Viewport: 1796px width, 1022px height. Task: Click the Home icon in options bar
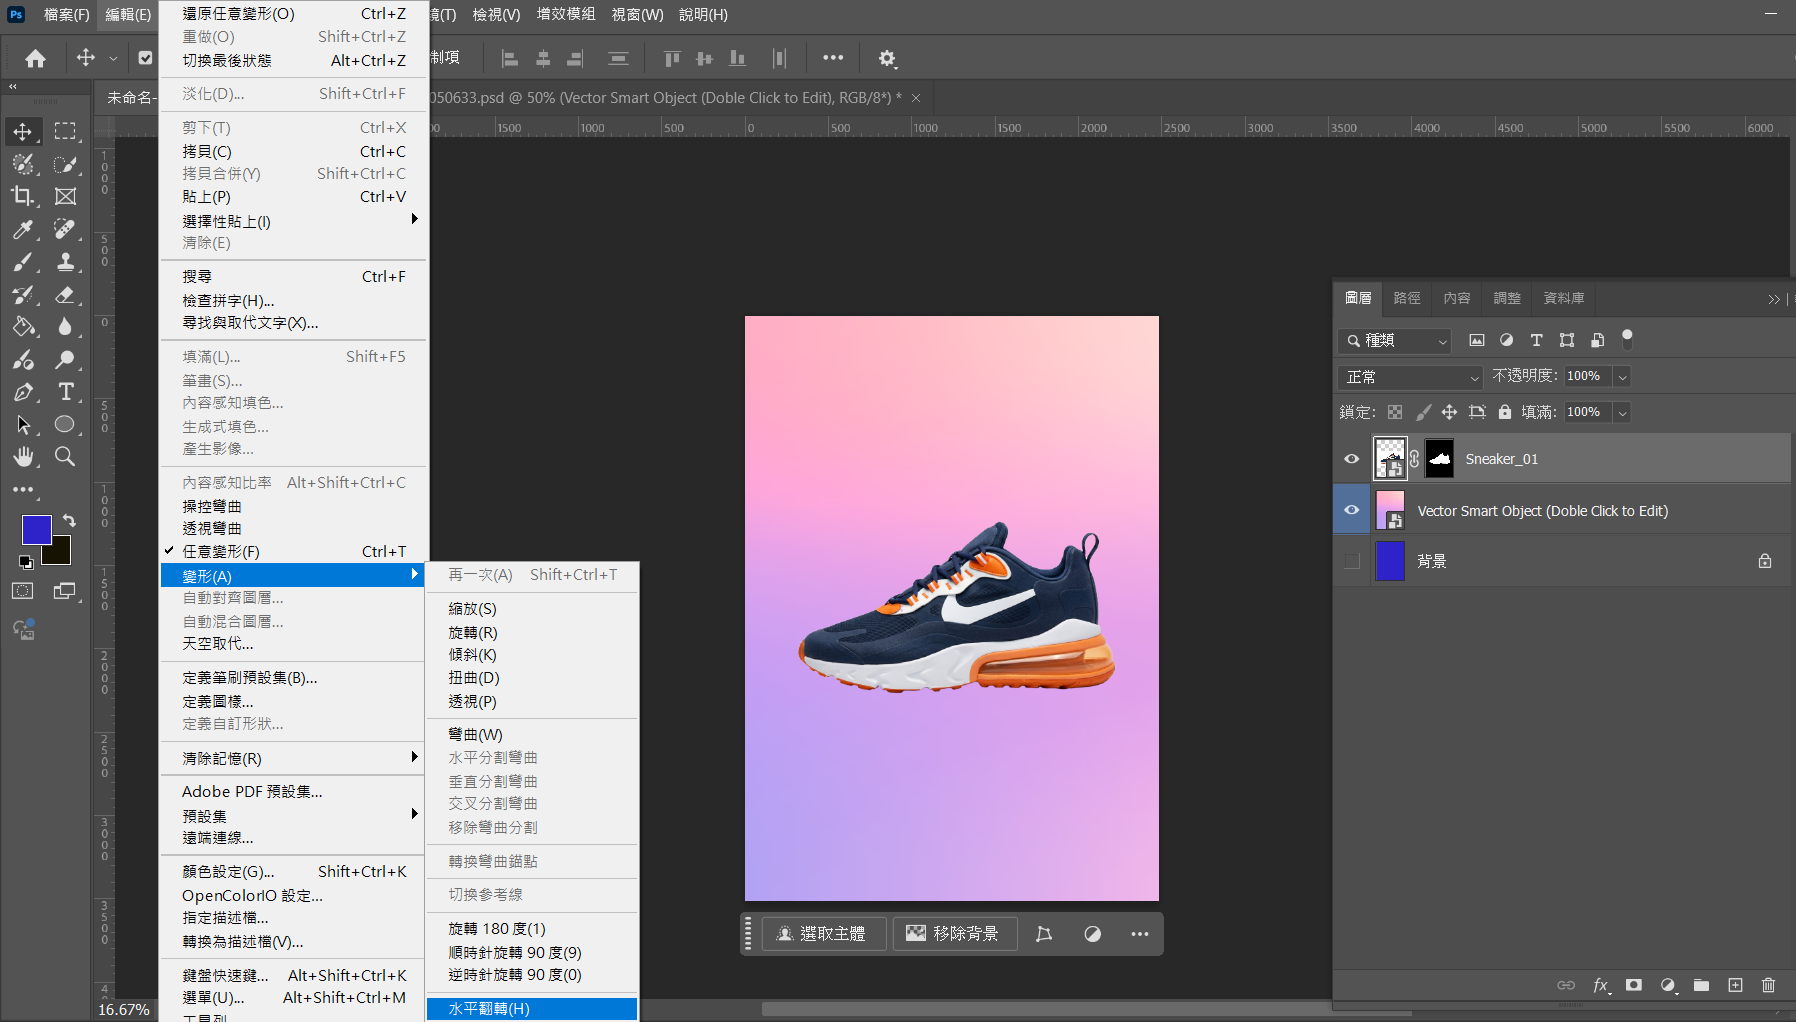pyautogui.click(x=35, y=58)
